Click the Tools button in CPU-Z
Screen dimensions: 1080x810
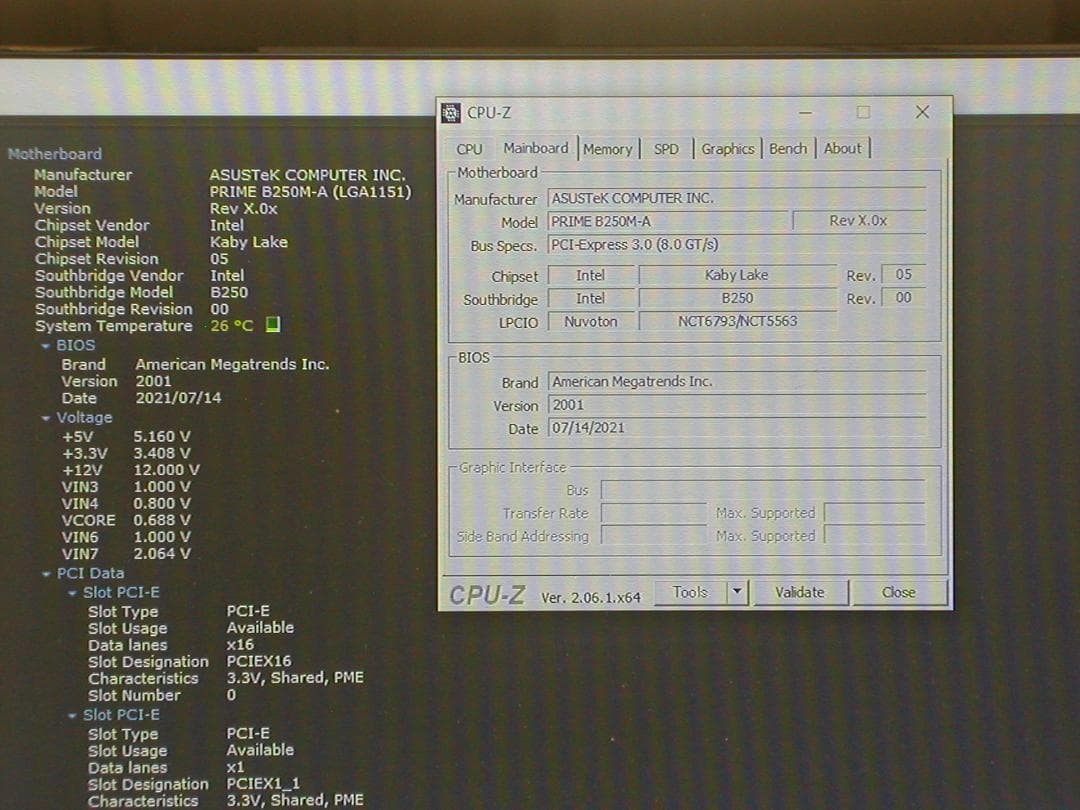690,592
